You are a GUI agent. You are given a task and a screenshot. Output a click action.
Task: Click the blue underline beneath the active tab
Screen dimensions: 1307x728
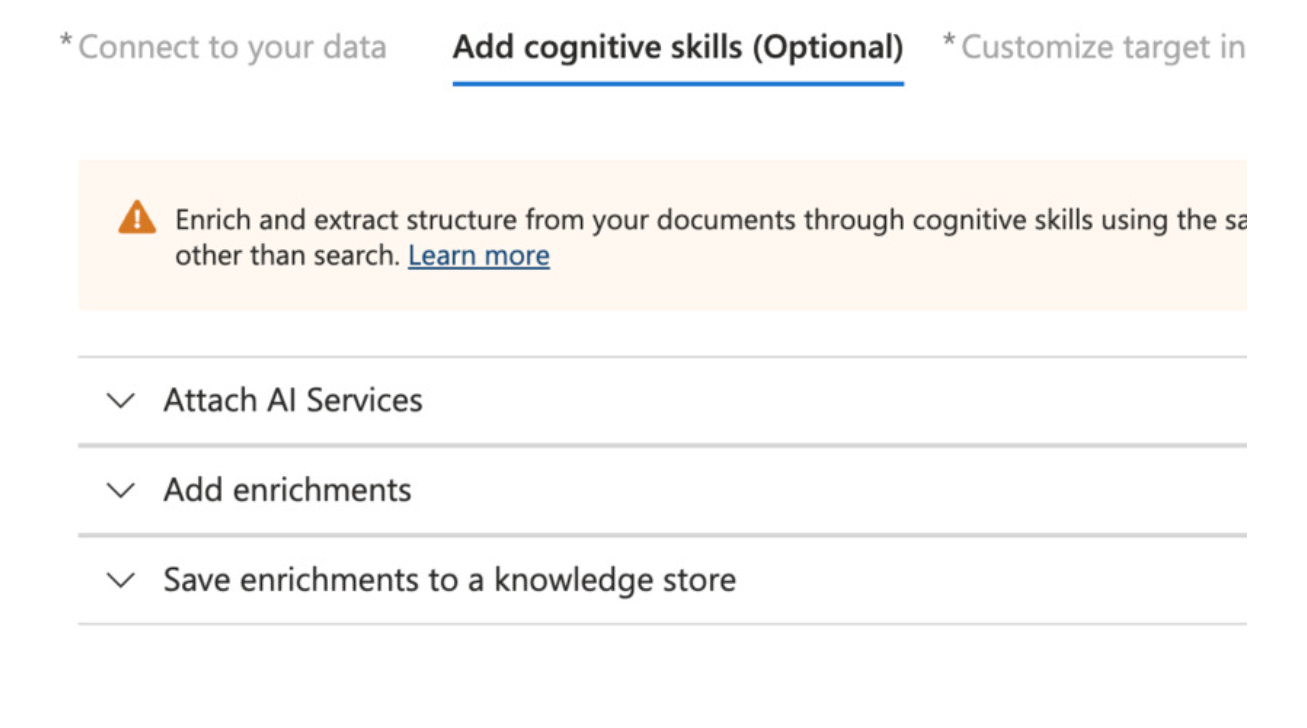tap(677, 83)
